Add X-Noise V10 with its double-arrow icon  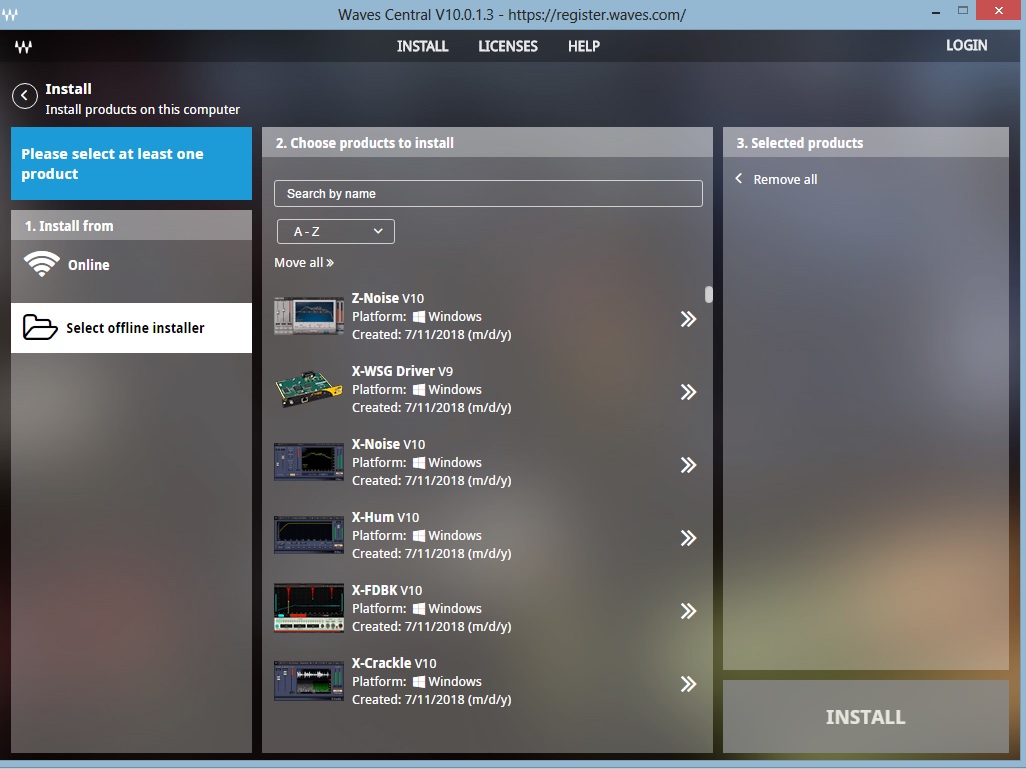click(688, 465)
